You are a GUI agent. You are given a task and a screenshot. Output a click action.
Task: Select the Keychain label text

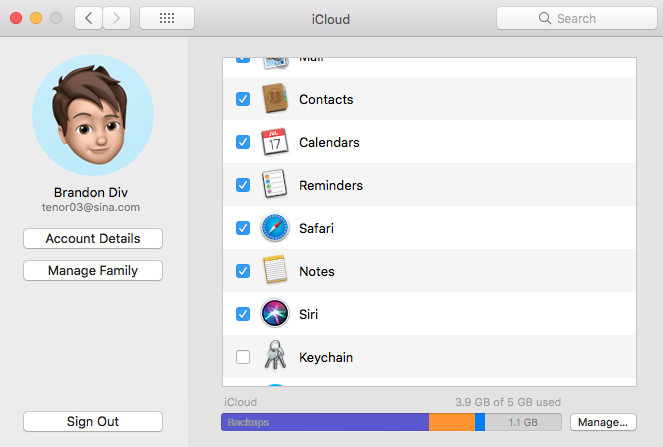pos(326,358)
